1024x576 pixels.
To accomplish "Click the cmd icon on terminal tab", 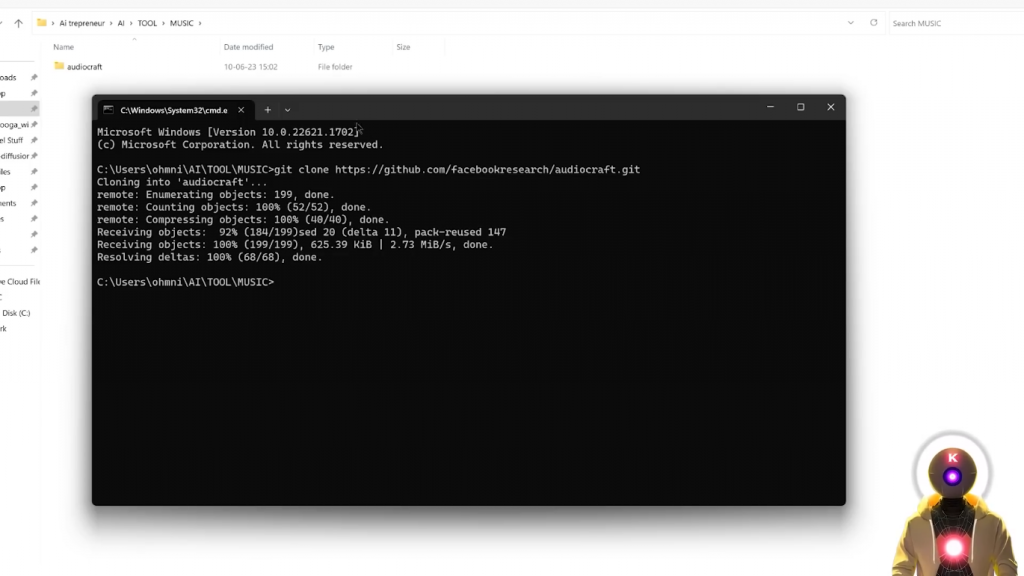I will [x=108, y=110].
